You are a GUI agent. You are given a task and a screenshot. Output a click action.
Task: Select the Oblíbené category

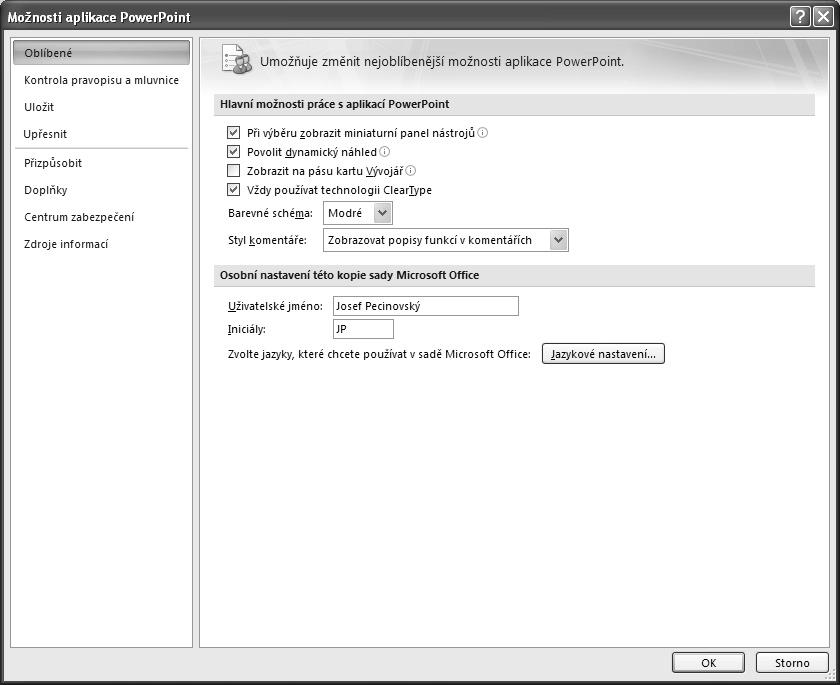pyautogui.click(x=101, y=52)
